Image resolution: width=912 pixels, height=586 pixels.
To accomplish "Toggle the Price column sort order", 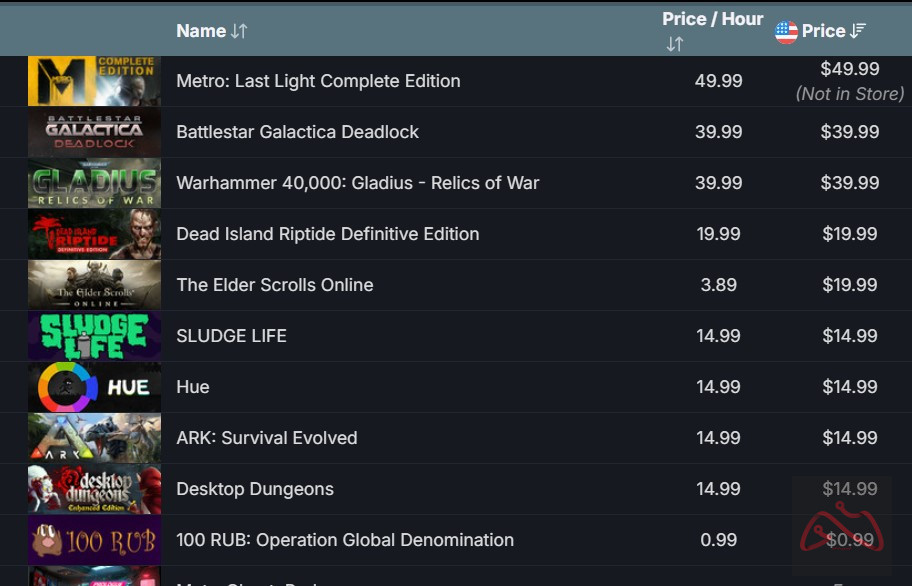I will [x=857, y=31].
